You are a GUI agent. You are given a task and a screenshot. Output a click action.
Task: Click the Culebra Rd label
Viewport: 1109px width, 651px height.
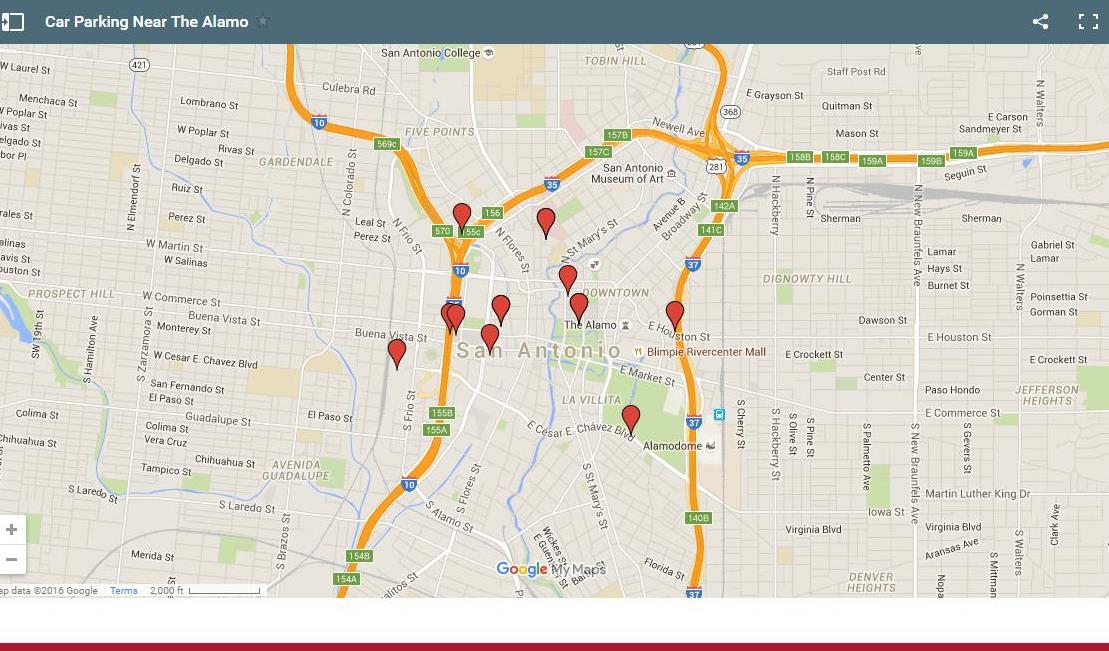(x=349, y=88)
